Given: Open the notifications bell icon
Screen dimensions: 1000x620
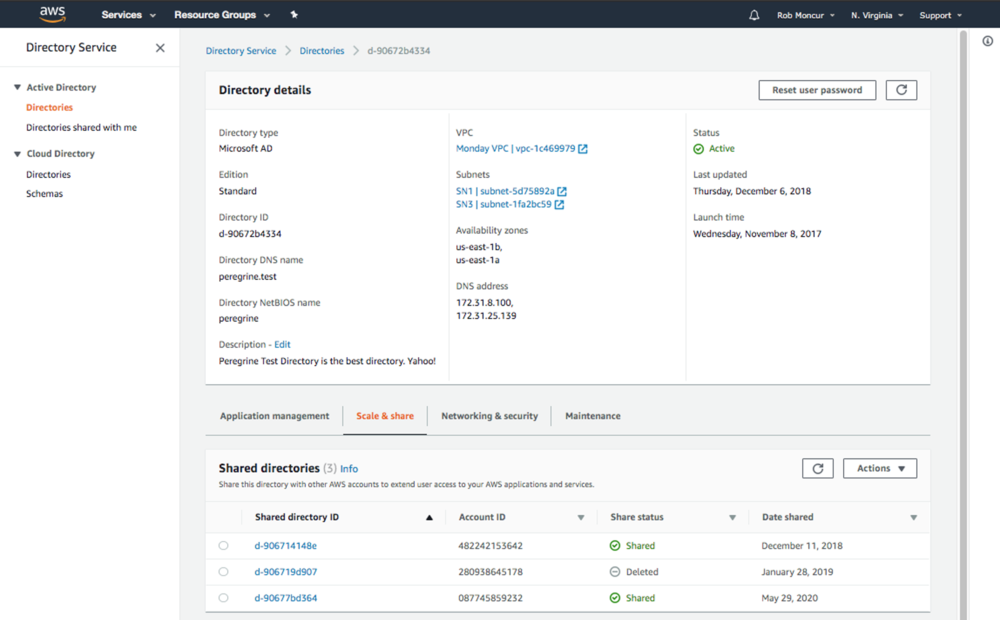Looking at the screenshot, I should [754, 15].
